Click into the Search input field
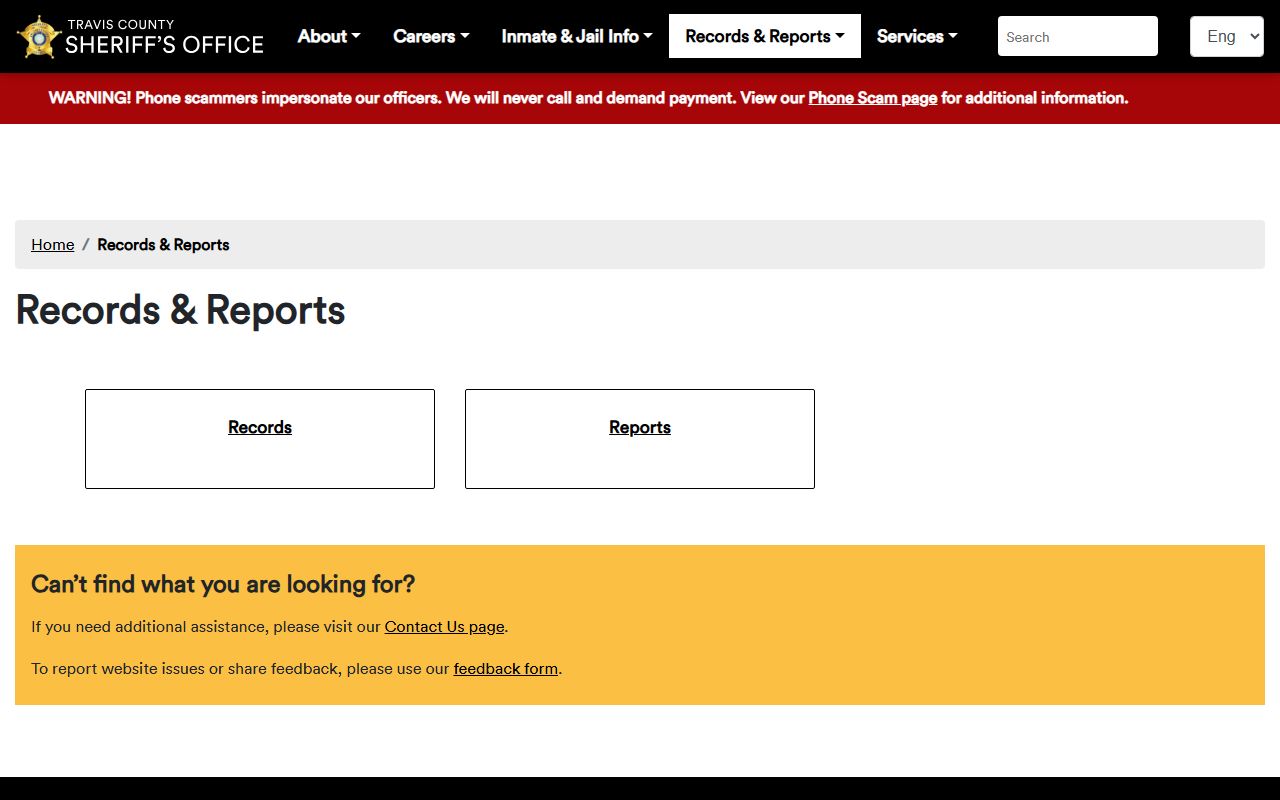This screenshot has height=800, width=1280. pyautogui.click(x=1077, y=36)
